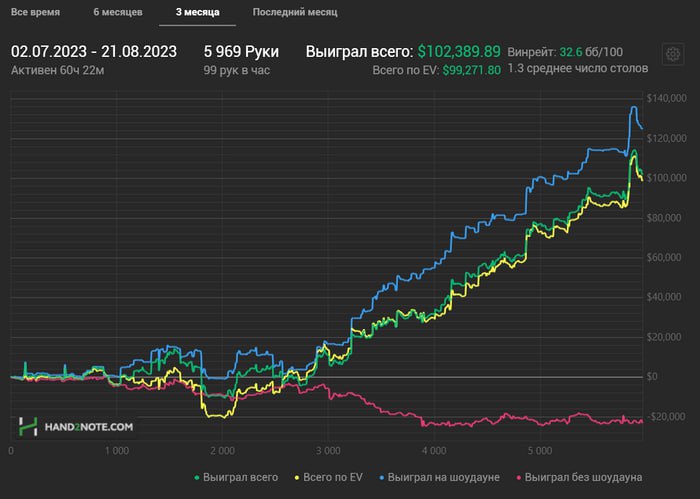Click the "Винрейт:" label
This screenshot has width=700, height=499.
(532, 52)
